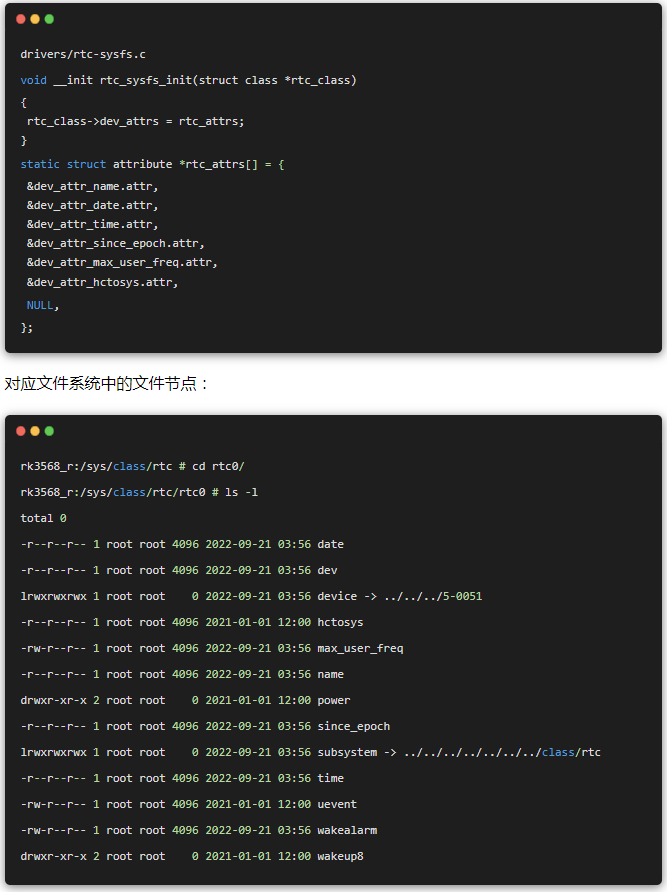Click the green dot on the terminal code block
This screenshot has height=892, width=667.
tap(49, 431)
